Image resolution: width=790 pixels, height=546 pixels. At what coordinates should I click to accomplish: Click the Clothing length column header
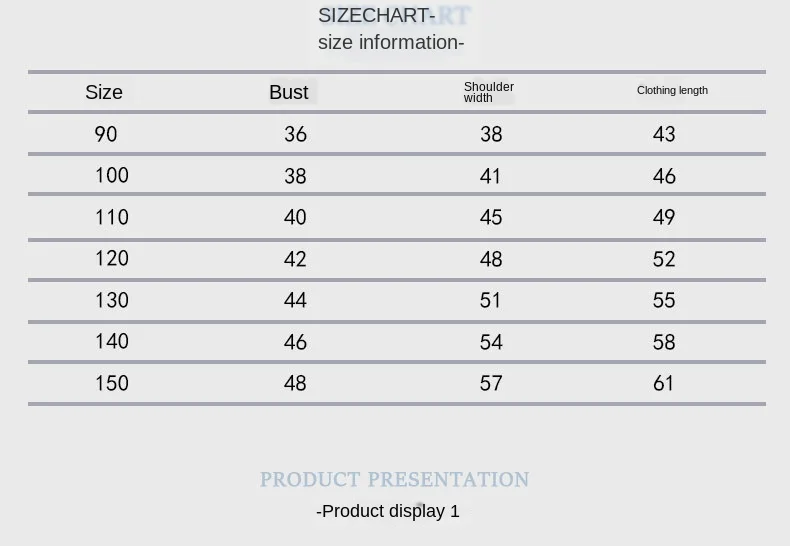click(672, 90)
